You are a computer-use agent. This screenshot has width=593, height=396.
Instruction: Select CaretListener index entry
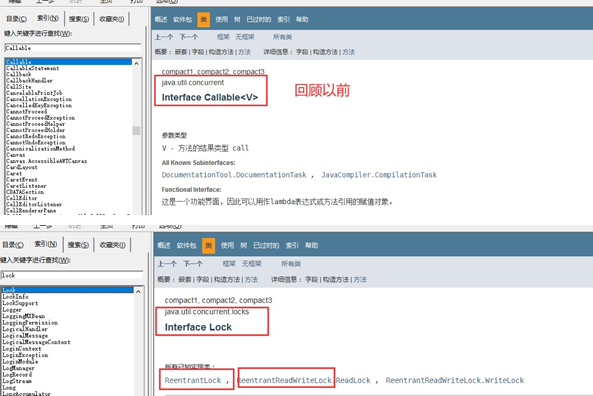26,186
